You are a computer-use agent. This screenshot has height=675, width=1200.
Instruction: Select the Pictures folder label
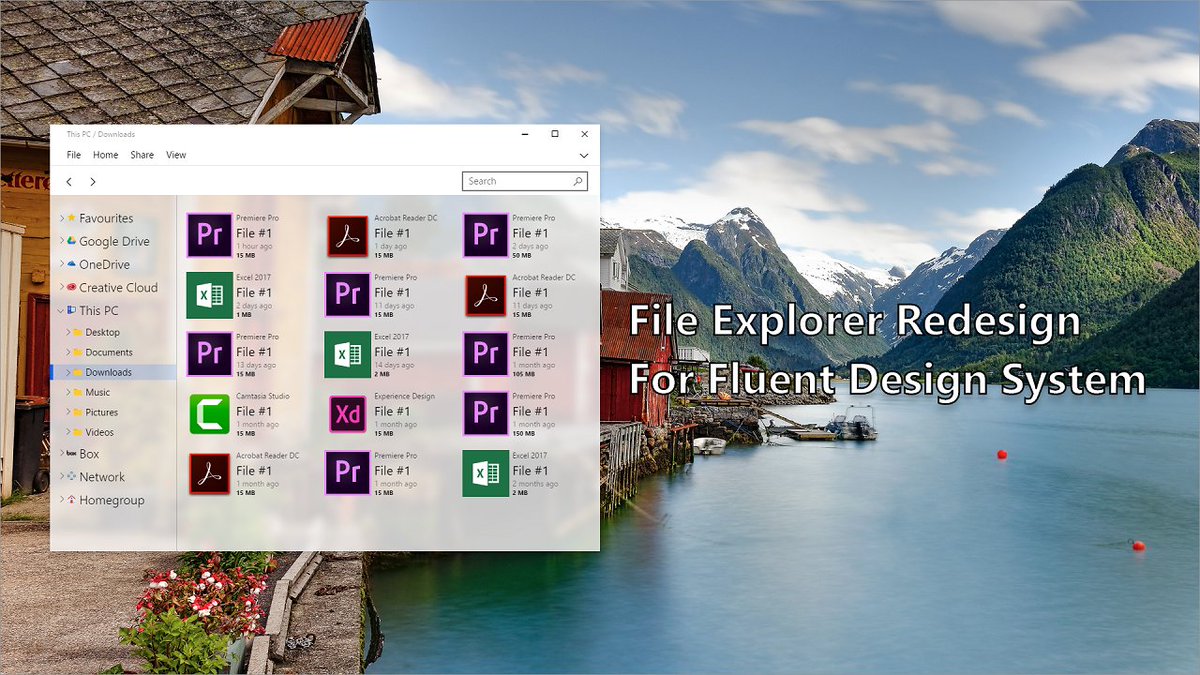click(x=101, y=412)
